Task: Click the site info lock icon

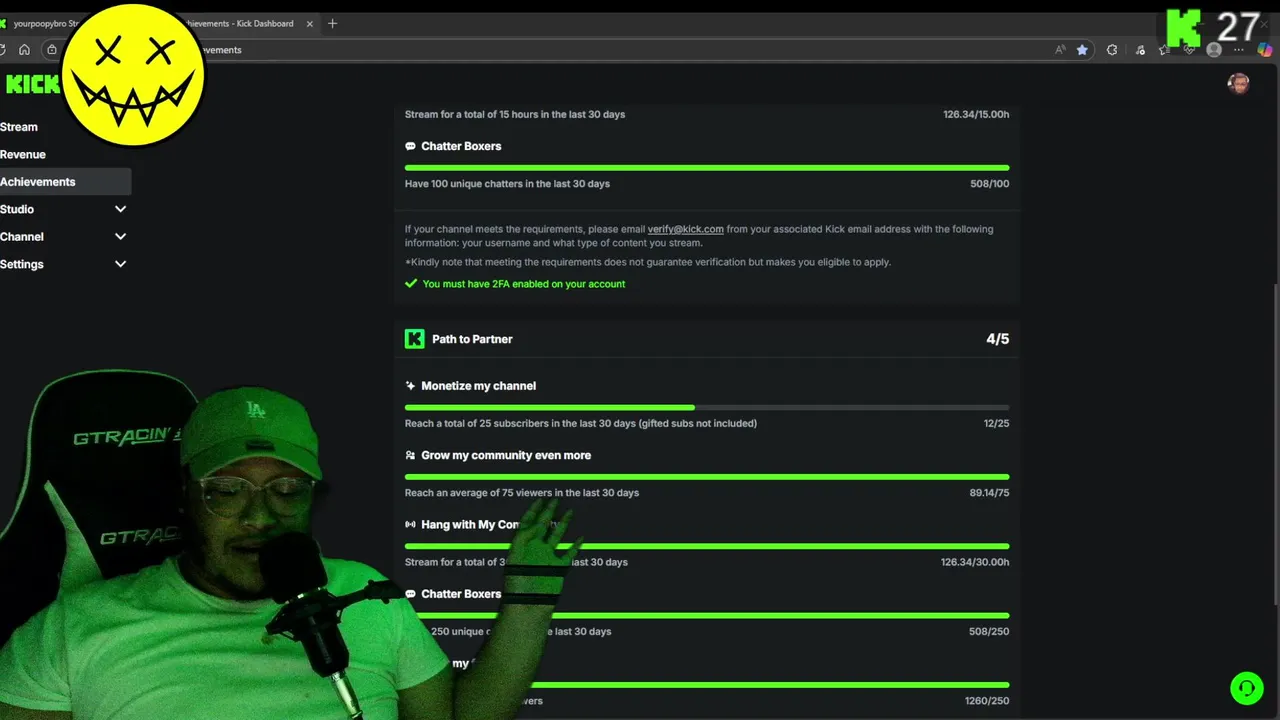Action: (52, 50)
